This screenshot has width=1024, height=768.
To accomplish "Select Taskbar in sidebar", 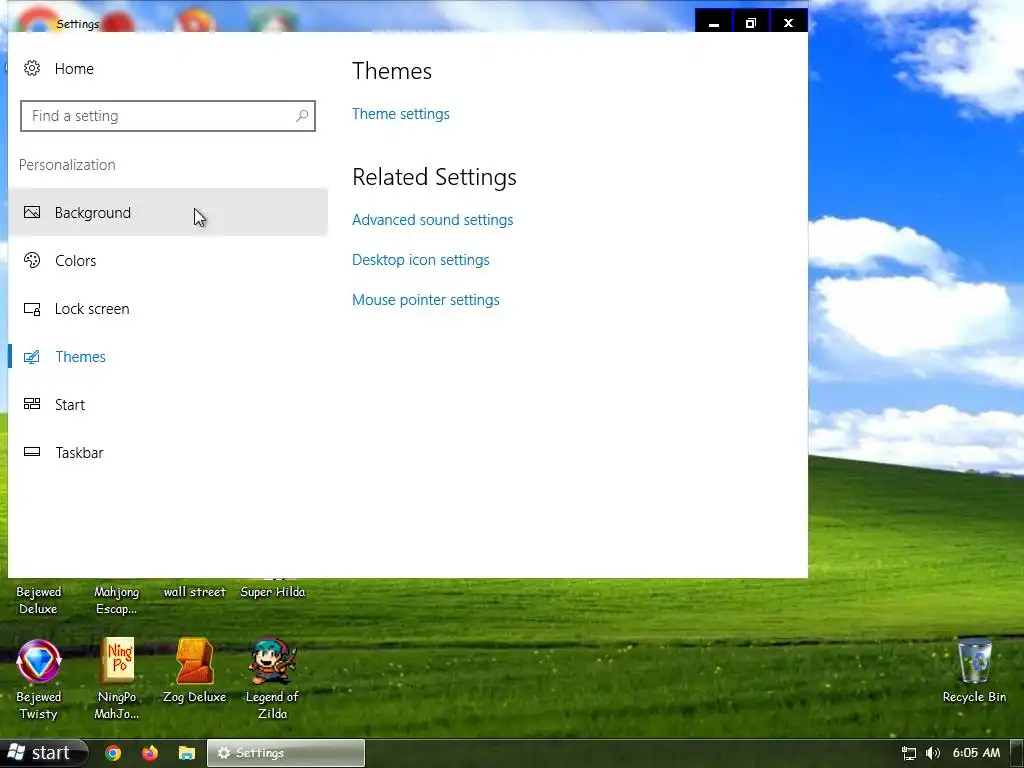I will 168,453.
